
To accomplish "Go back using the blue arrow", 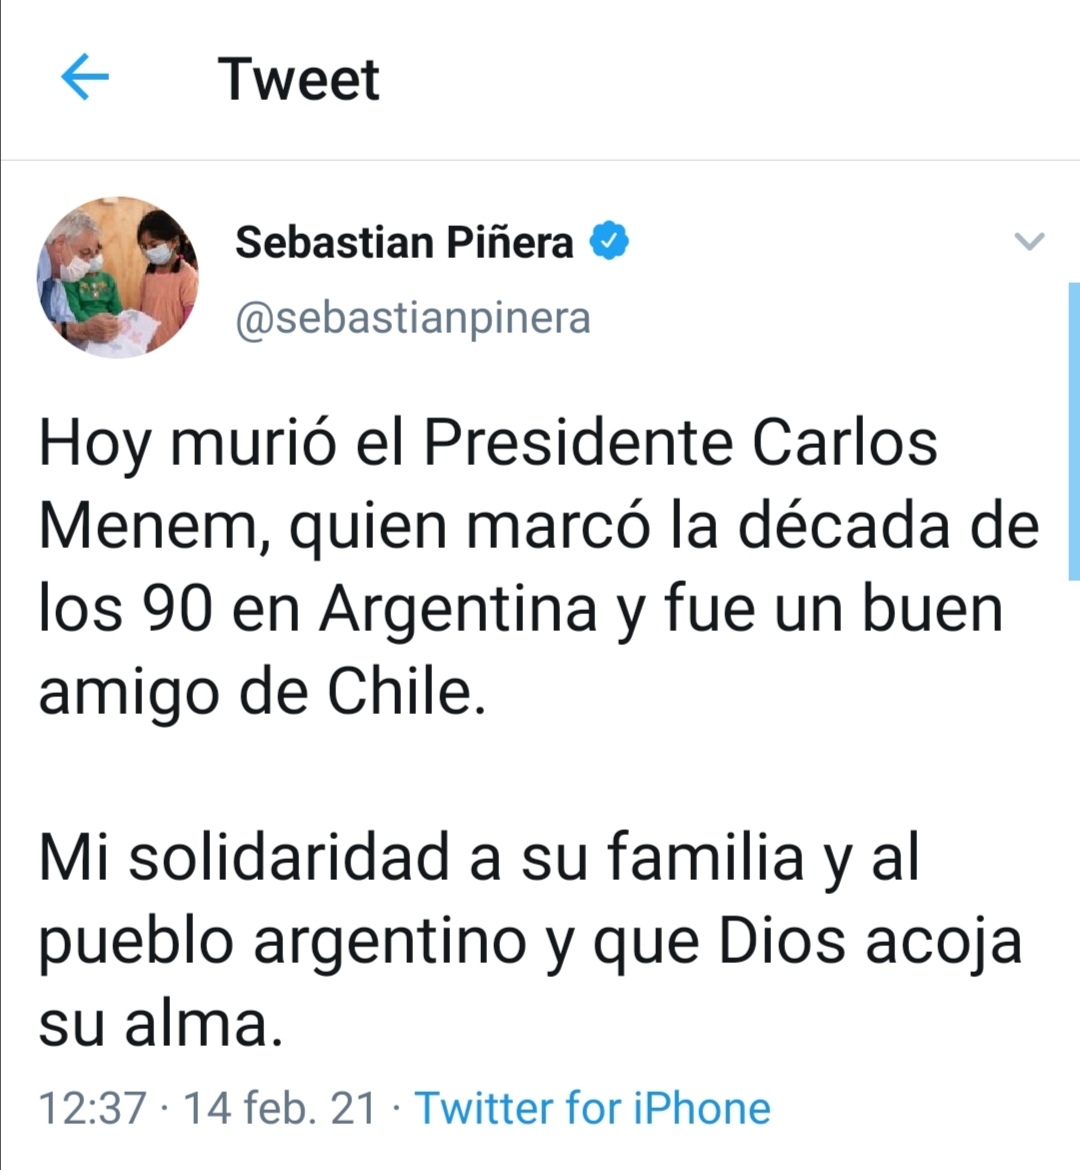I will point(85,77).
